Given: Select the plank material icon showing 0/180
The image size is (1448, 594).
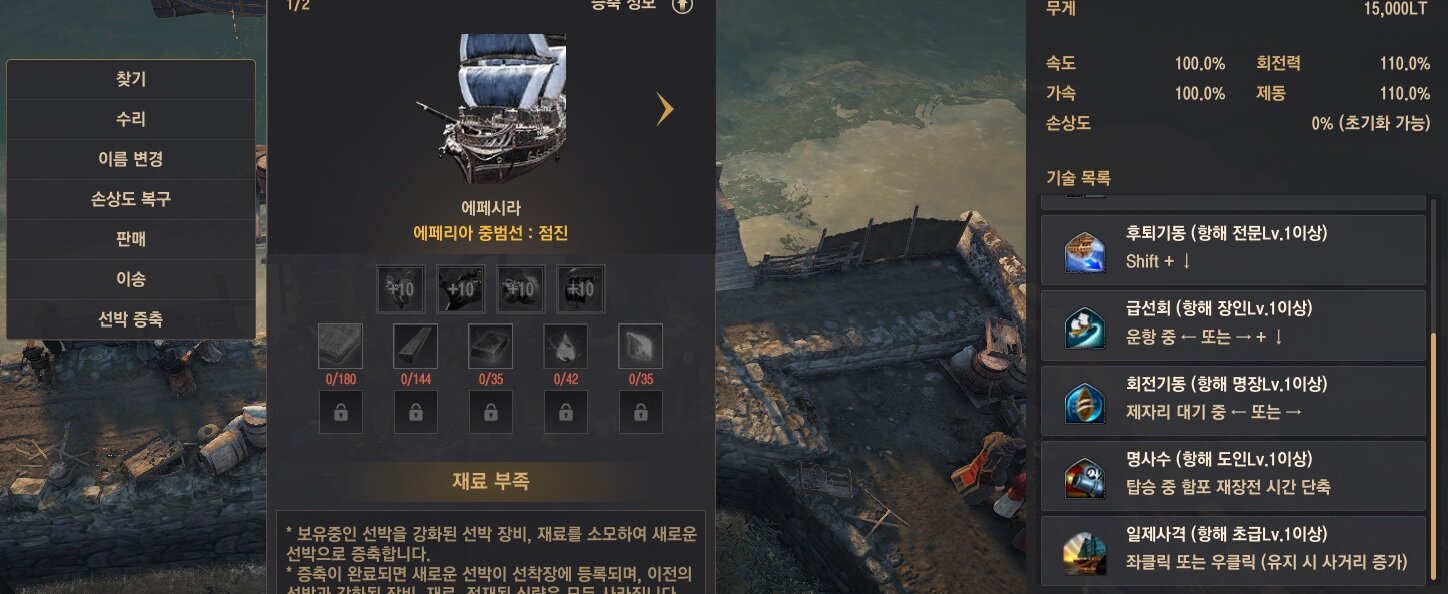Looking at the screenshot, I should [340, 346].
